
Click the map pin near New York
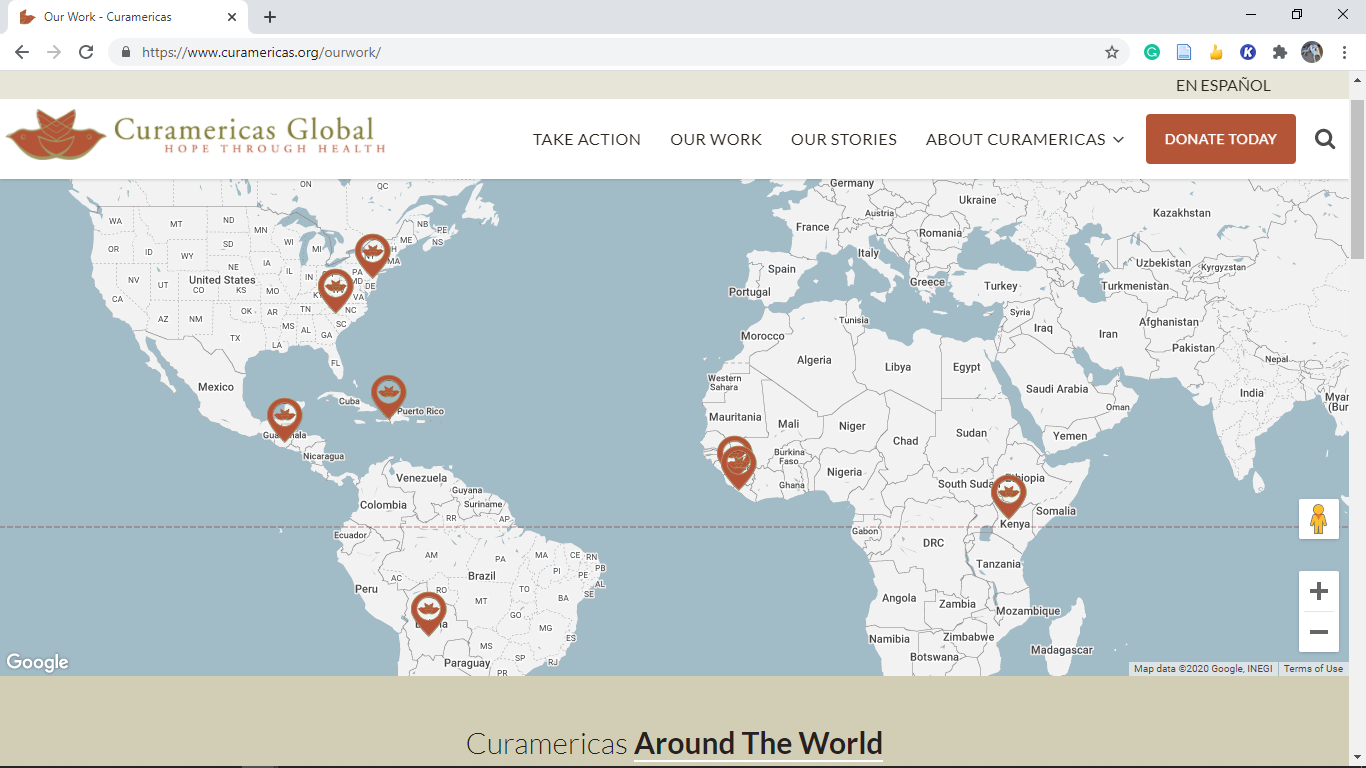[x=372, y=254]
